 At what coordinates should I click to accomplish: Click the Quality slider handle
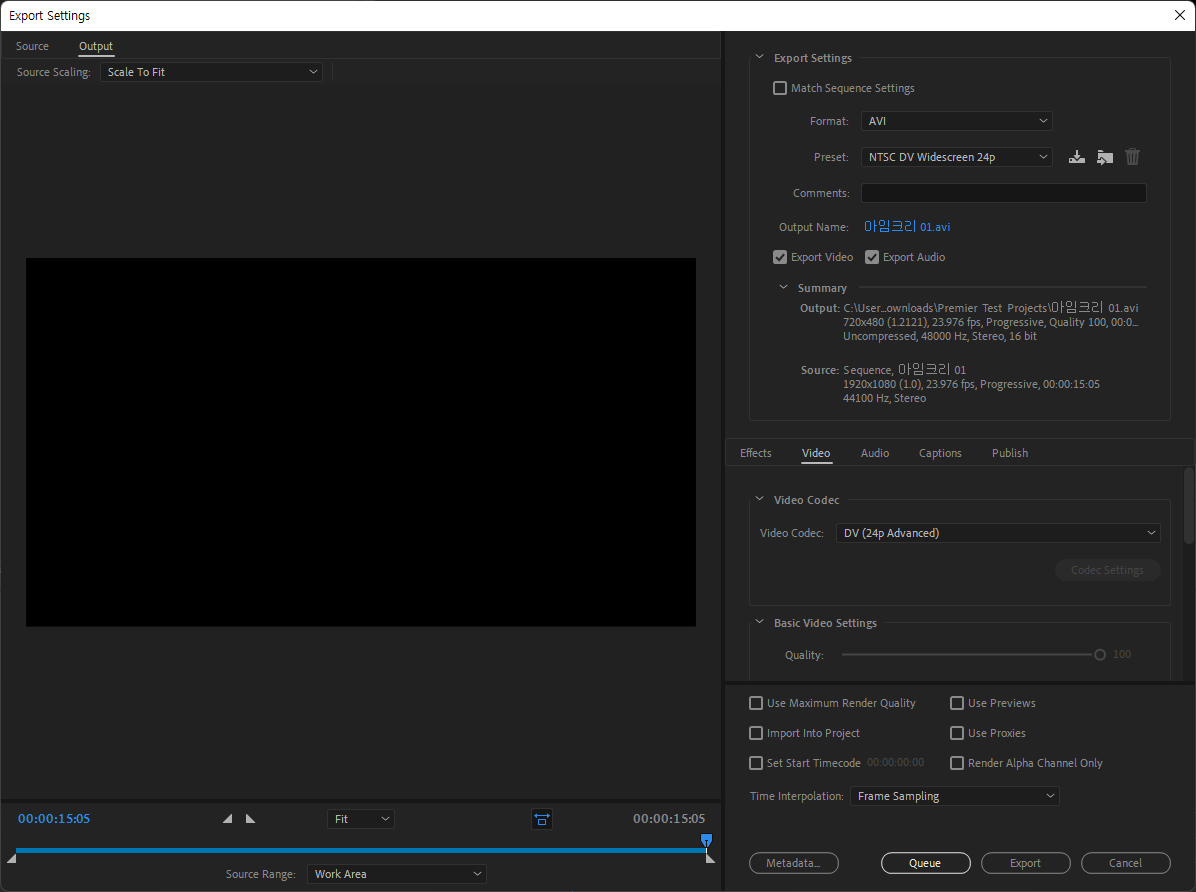[1100, 655]
